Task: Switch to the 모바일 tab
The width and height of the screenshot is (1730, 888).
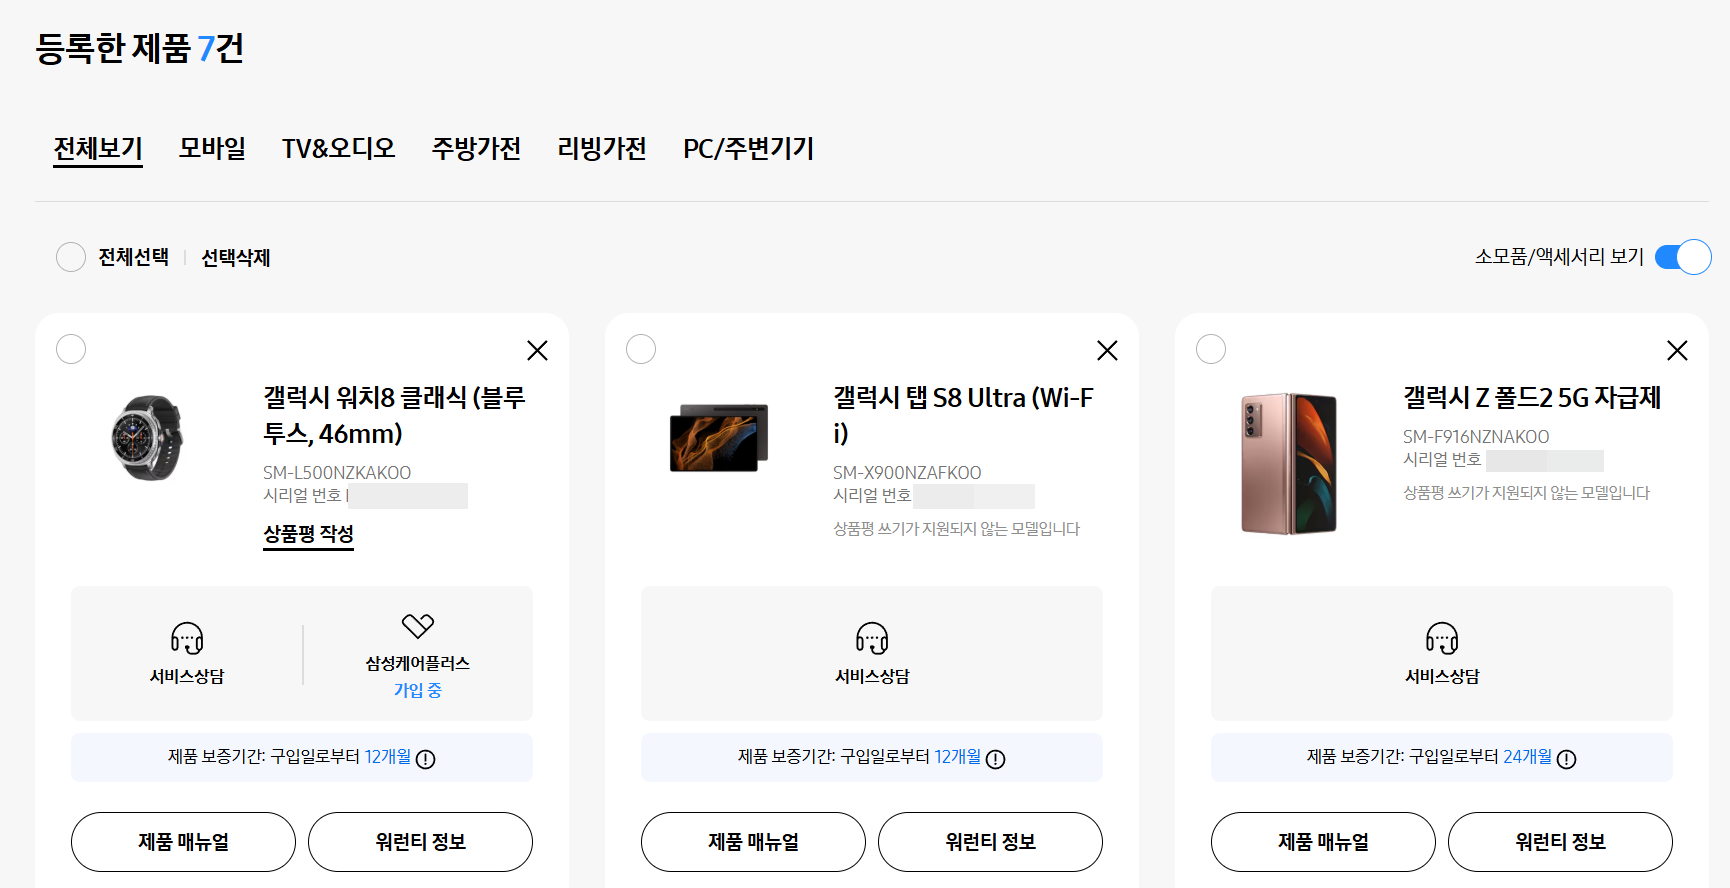Action: tap(212, 149)
